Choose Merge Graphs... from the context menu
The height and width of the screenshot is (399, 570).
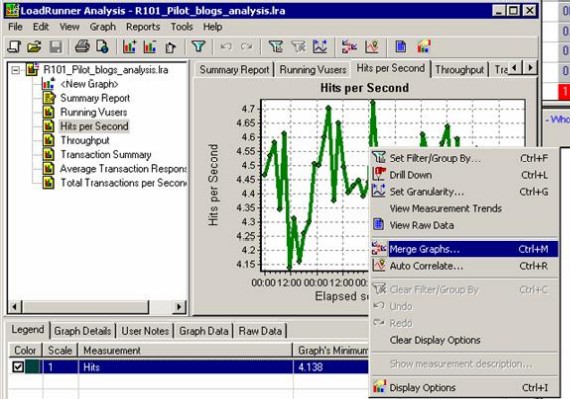[x=464, y=249]
